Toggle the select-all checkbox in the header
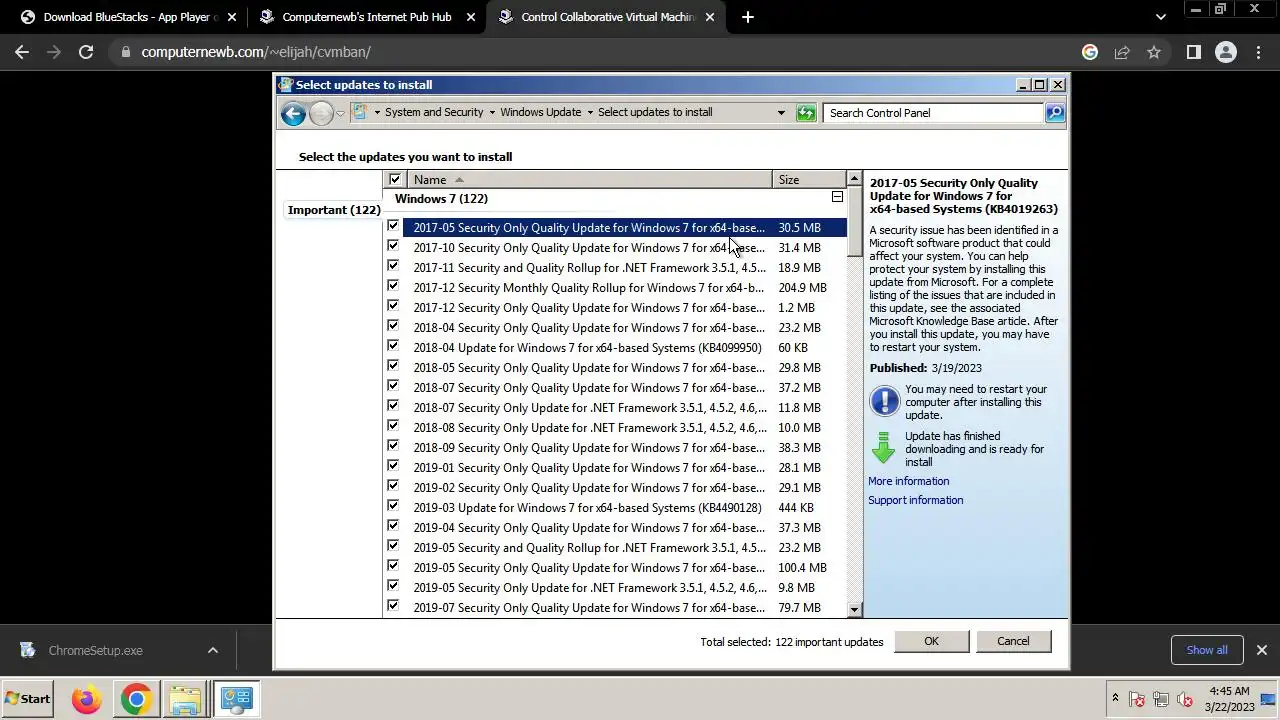The image size is (1280, 720). tap(395, 180)
